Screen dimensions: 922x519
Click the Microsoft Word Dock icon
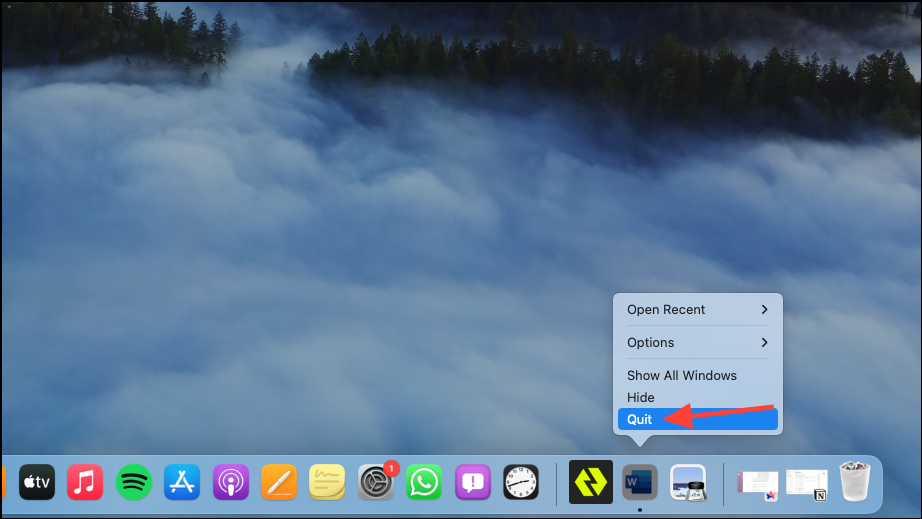[x=640, y=483]
